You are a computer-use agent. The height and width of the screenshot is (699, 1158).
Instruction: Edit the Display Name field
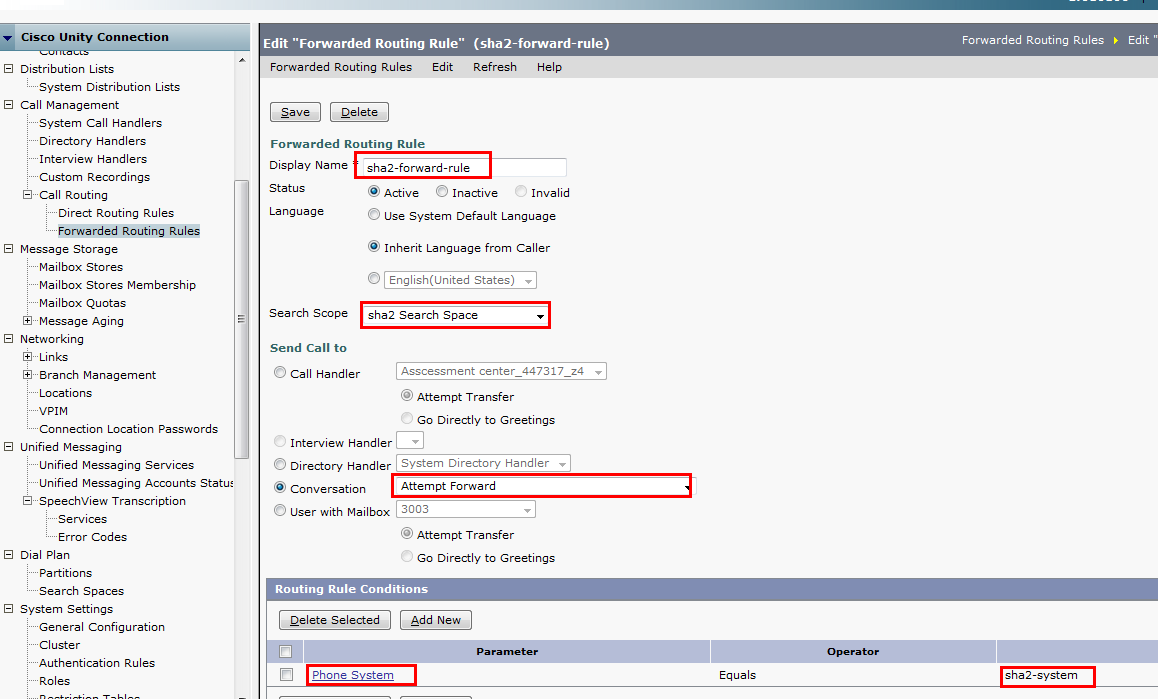[464, 168]
